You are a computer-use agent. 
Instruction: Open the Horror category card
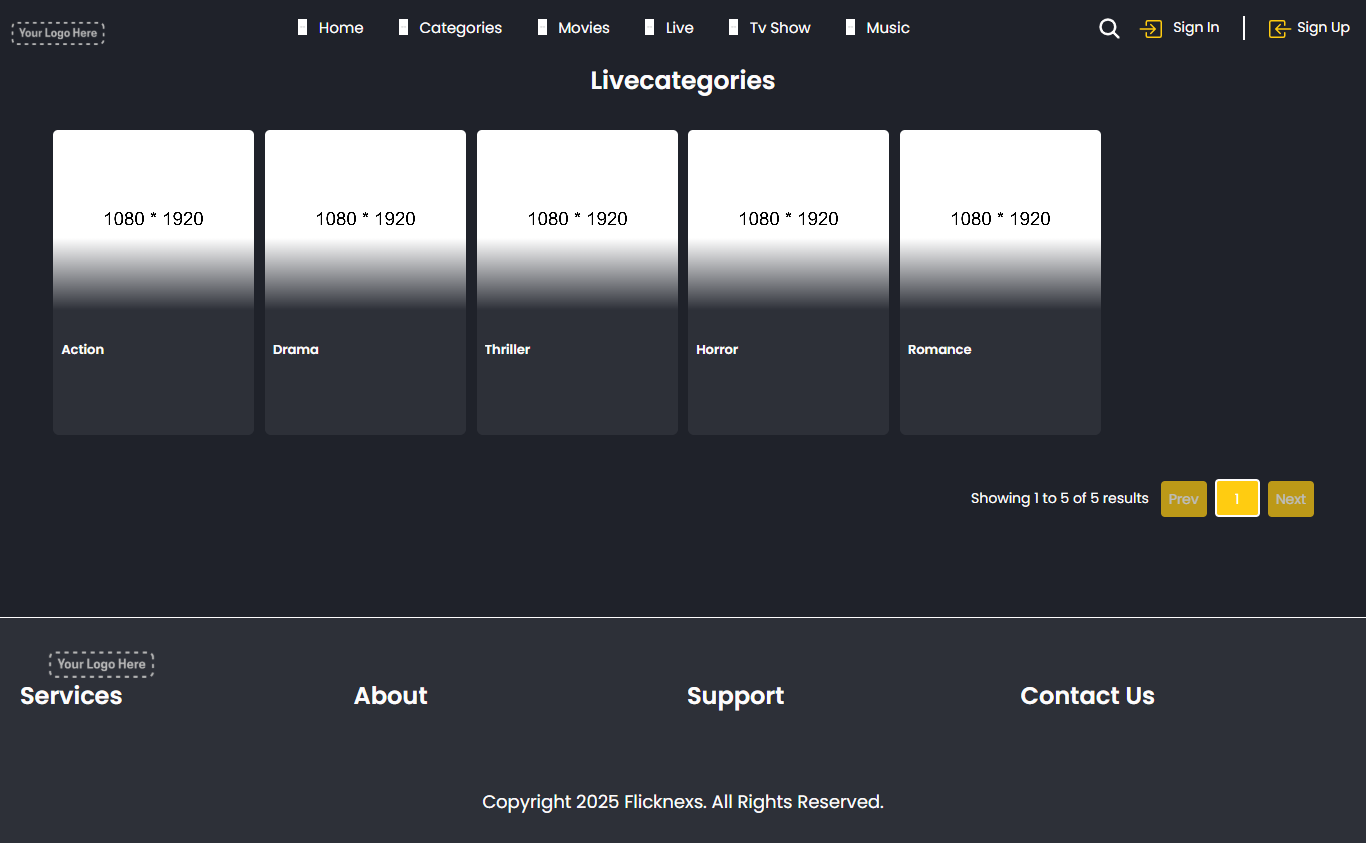(788, 282)
